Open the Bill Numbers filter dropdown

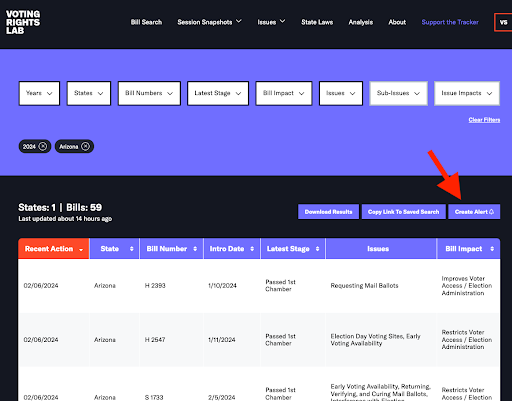pos(149,93)
